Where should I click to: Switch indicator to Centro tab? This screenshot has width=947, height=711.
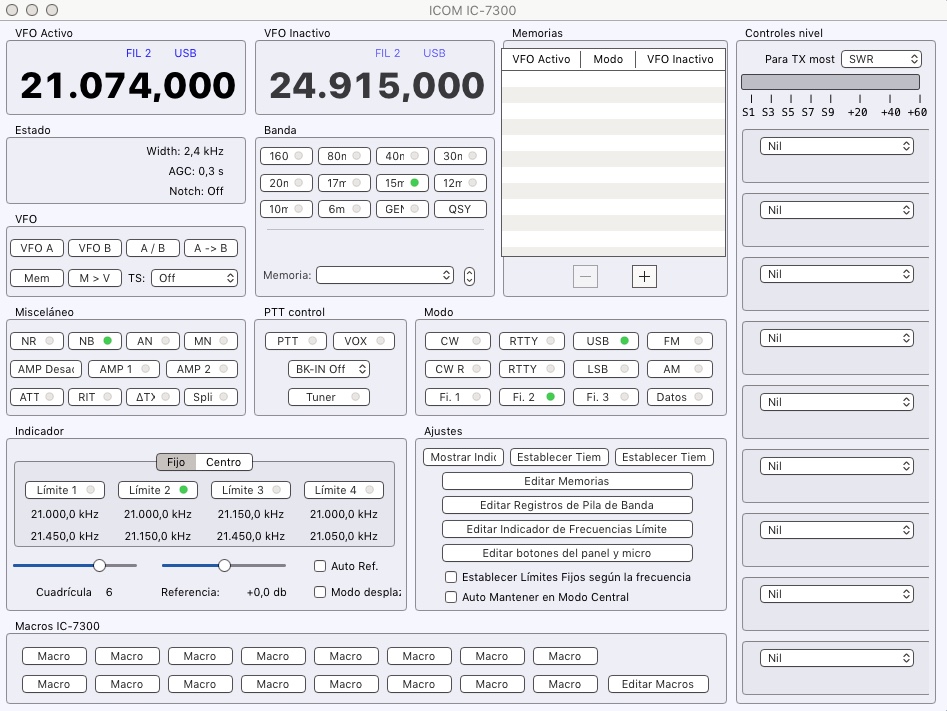[223, 462]
